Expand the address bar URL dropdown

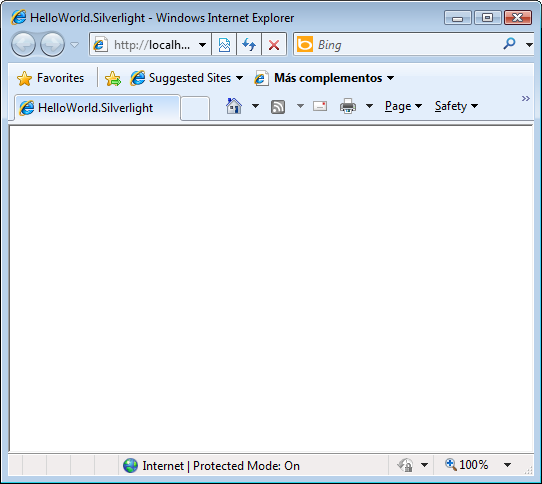point(202,45)
